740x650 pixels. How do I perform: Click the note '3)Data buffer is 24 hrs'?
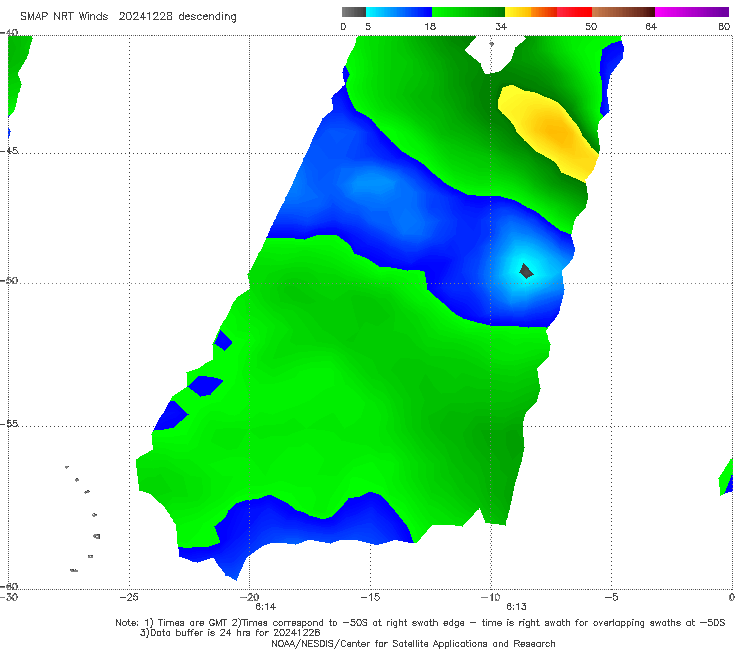click(x=230, y=633)
